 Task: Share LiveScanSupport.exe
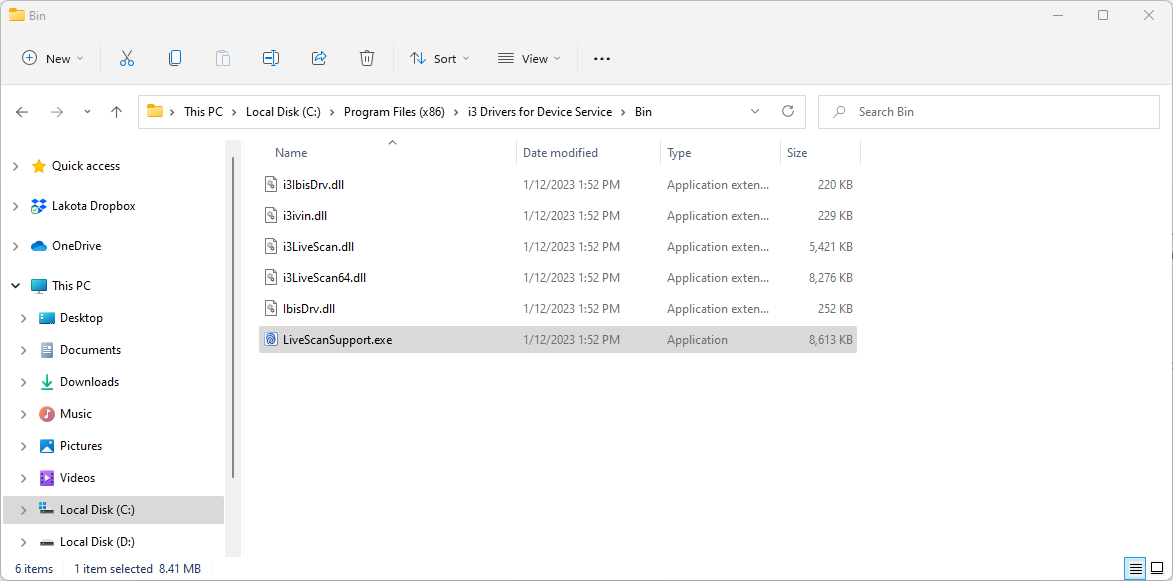[x=319, y=58]
